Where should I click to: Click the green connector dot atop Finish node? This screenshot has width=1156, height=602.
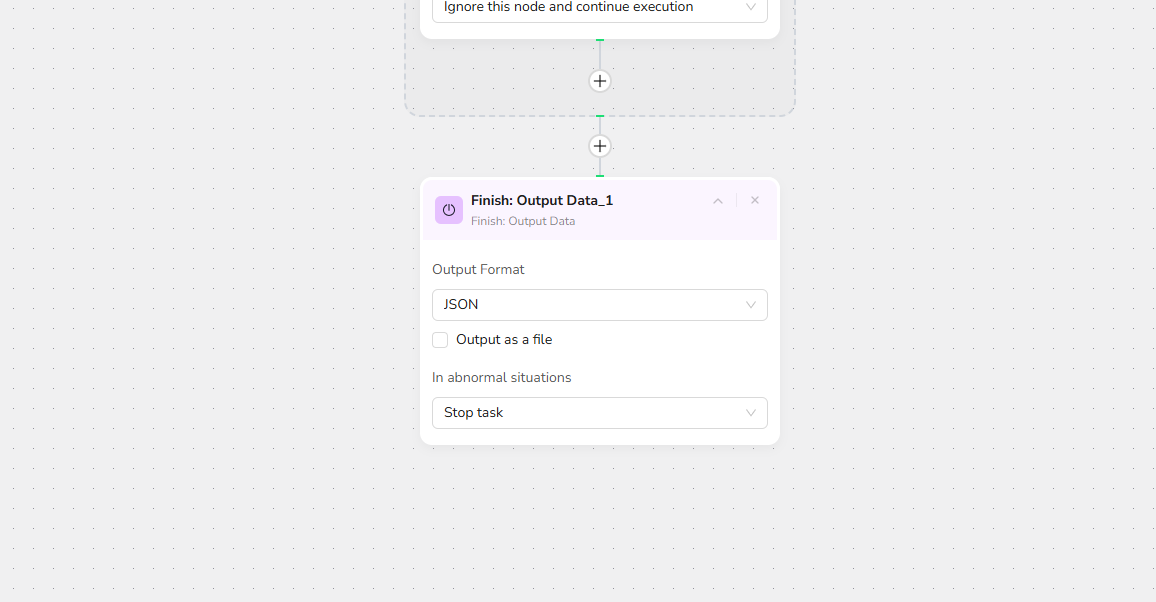(x=600, y=176)
